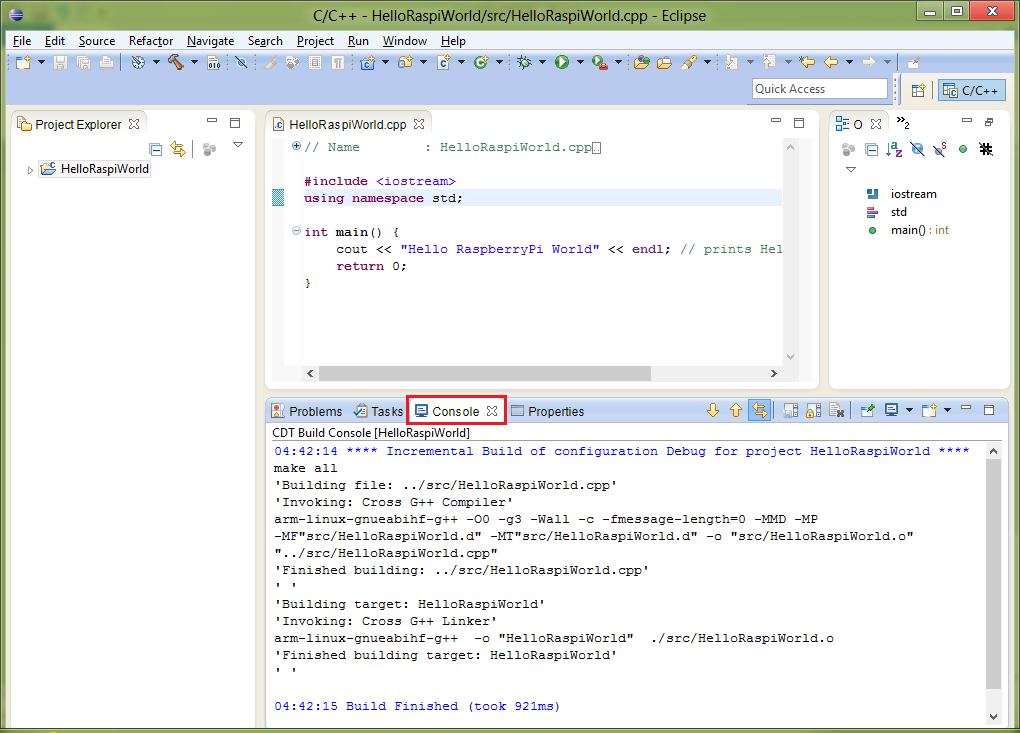This screenshot has width=1020, height=733.
Task: Click Copy Build Log icon in console
Action: [x=790, y=410]
